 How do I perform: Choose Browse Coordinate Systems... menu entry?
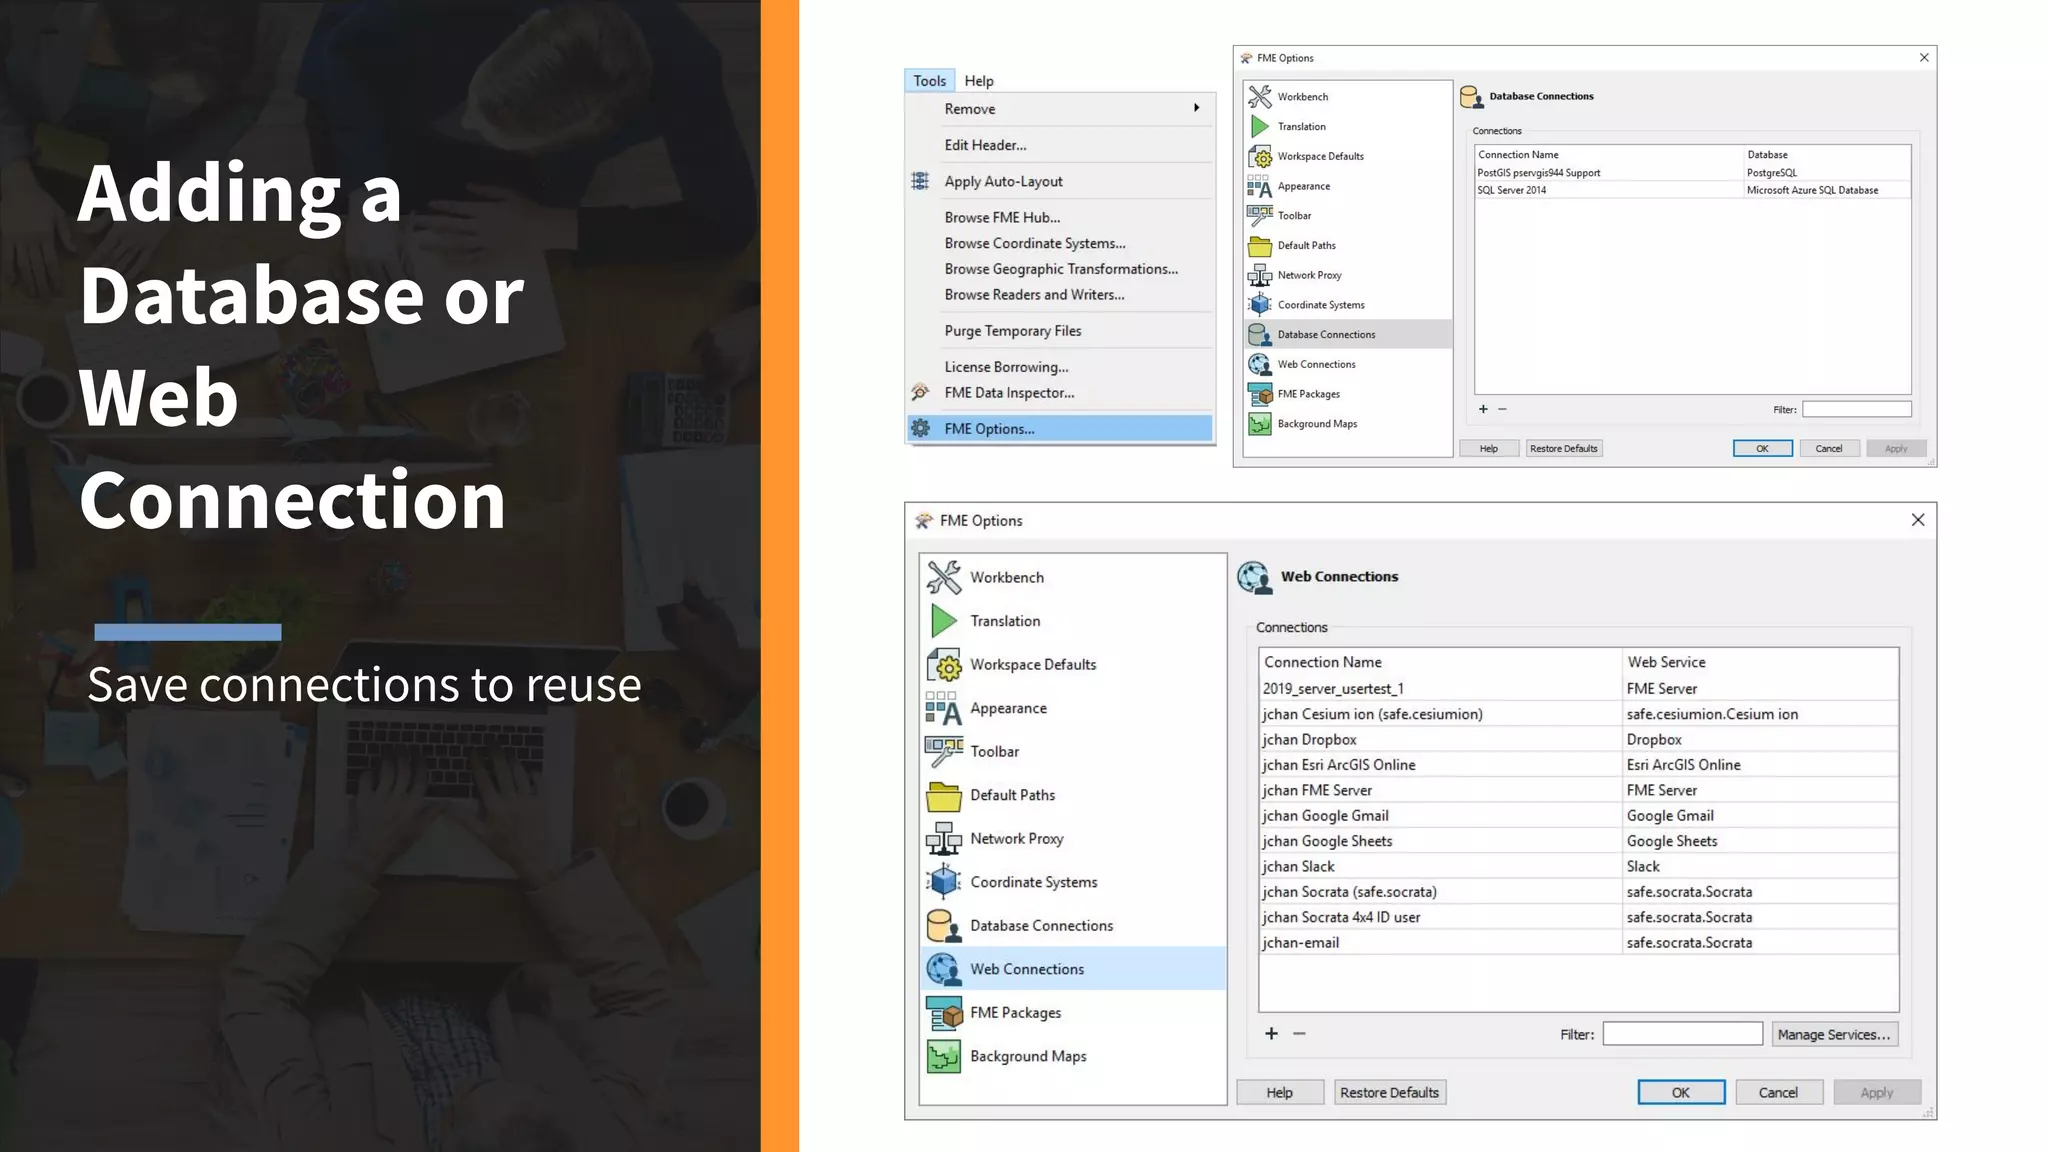pos(1060,243)
